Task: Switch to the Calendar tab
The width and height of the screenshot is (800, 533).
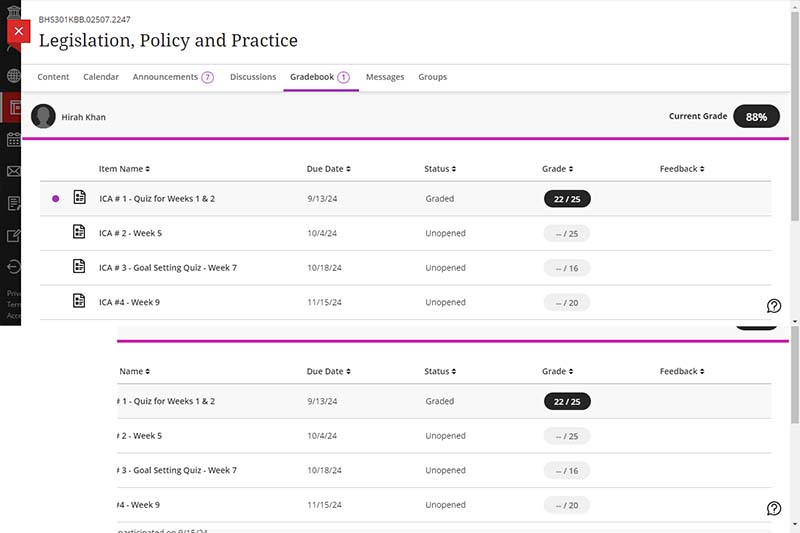Action: click(x=101, y=77)
